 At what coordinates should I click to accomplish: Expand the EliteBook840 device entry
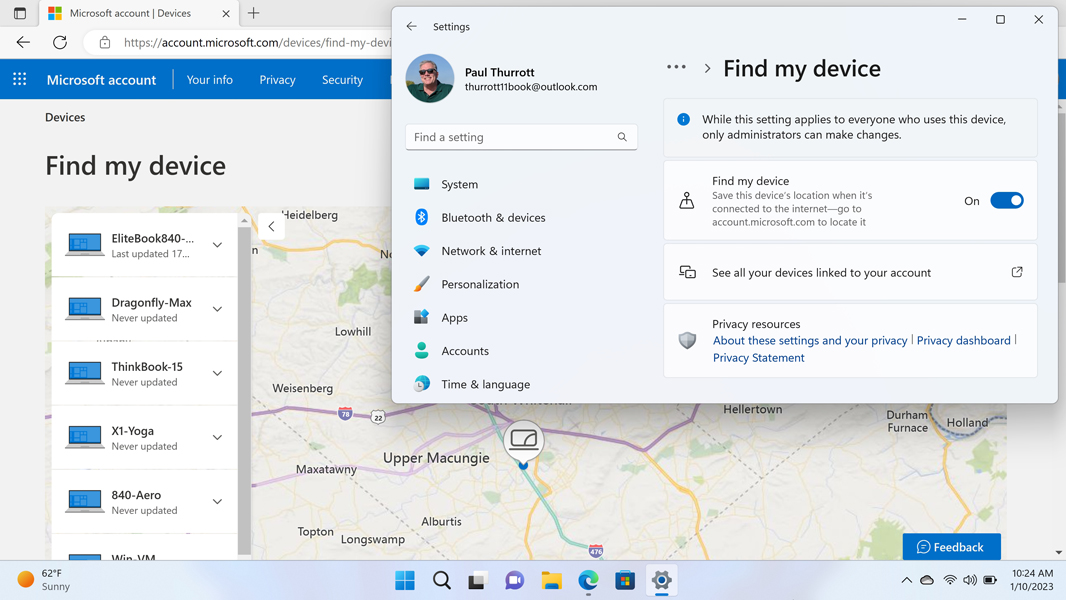218,245
